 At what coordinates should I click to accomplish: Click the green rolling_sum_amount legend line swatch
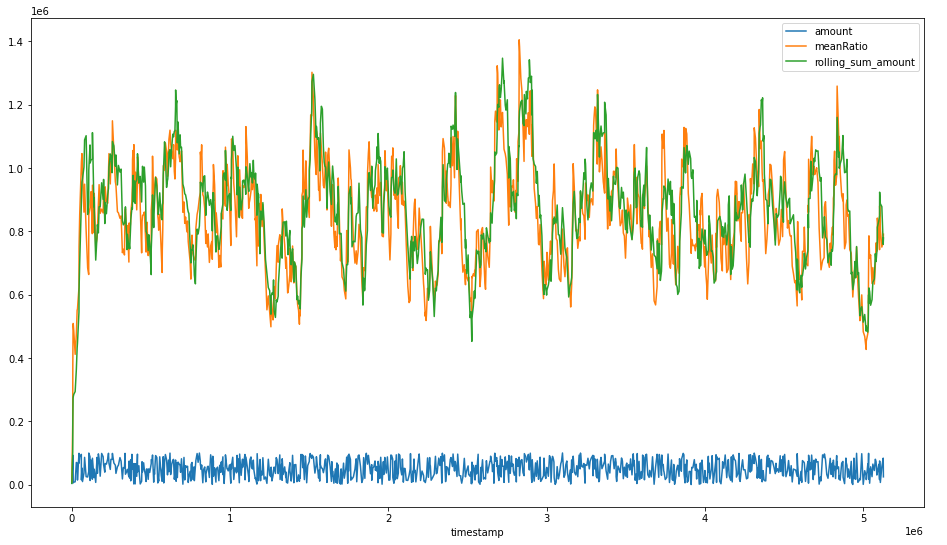(798, 62)
